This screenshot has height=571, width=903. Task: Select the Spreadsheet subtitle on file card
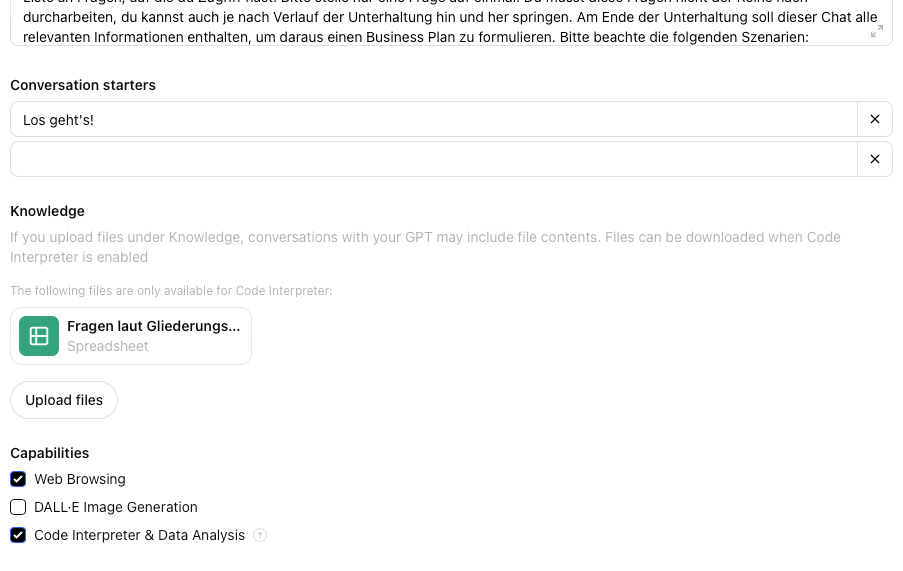click(108, 347)
